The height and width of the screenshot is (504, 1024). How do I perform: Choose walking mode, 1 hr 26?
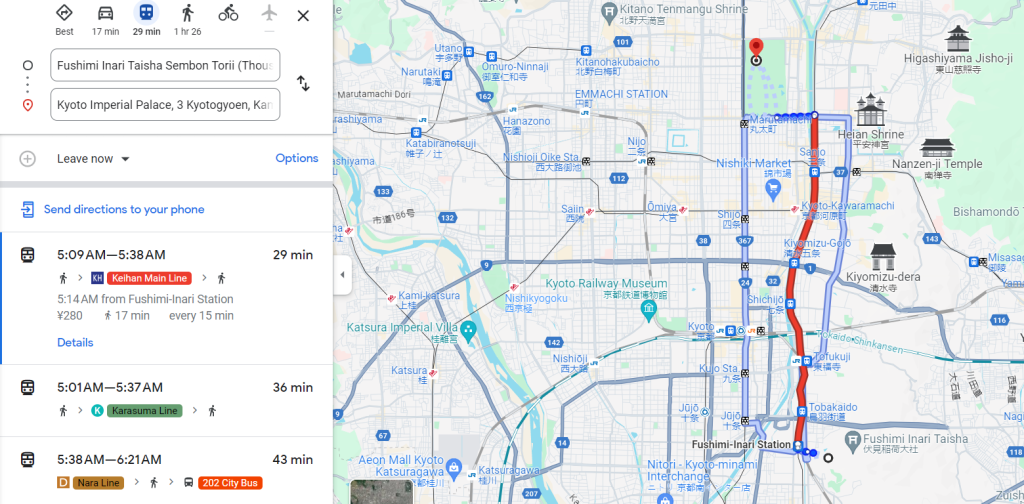point(187,13)
